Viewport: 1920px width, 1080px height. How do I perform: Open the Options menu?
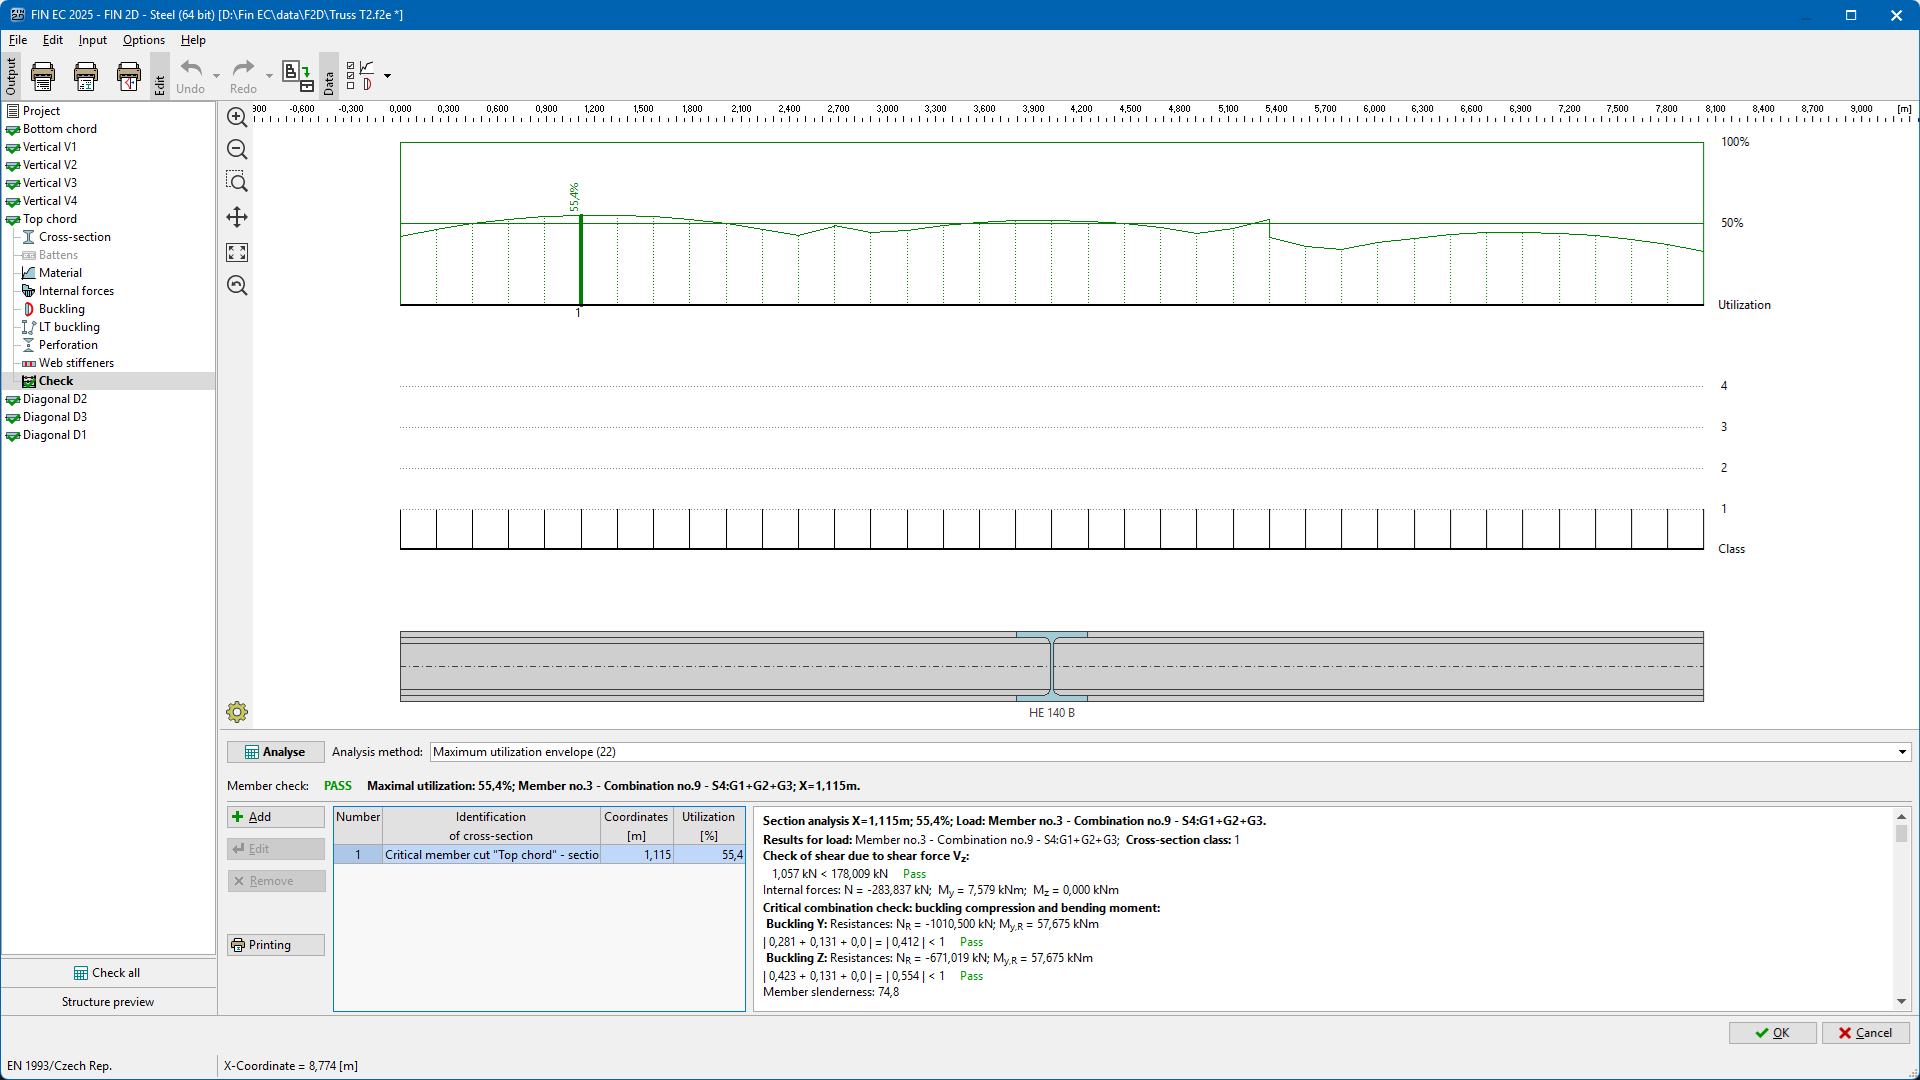point(143,40)
